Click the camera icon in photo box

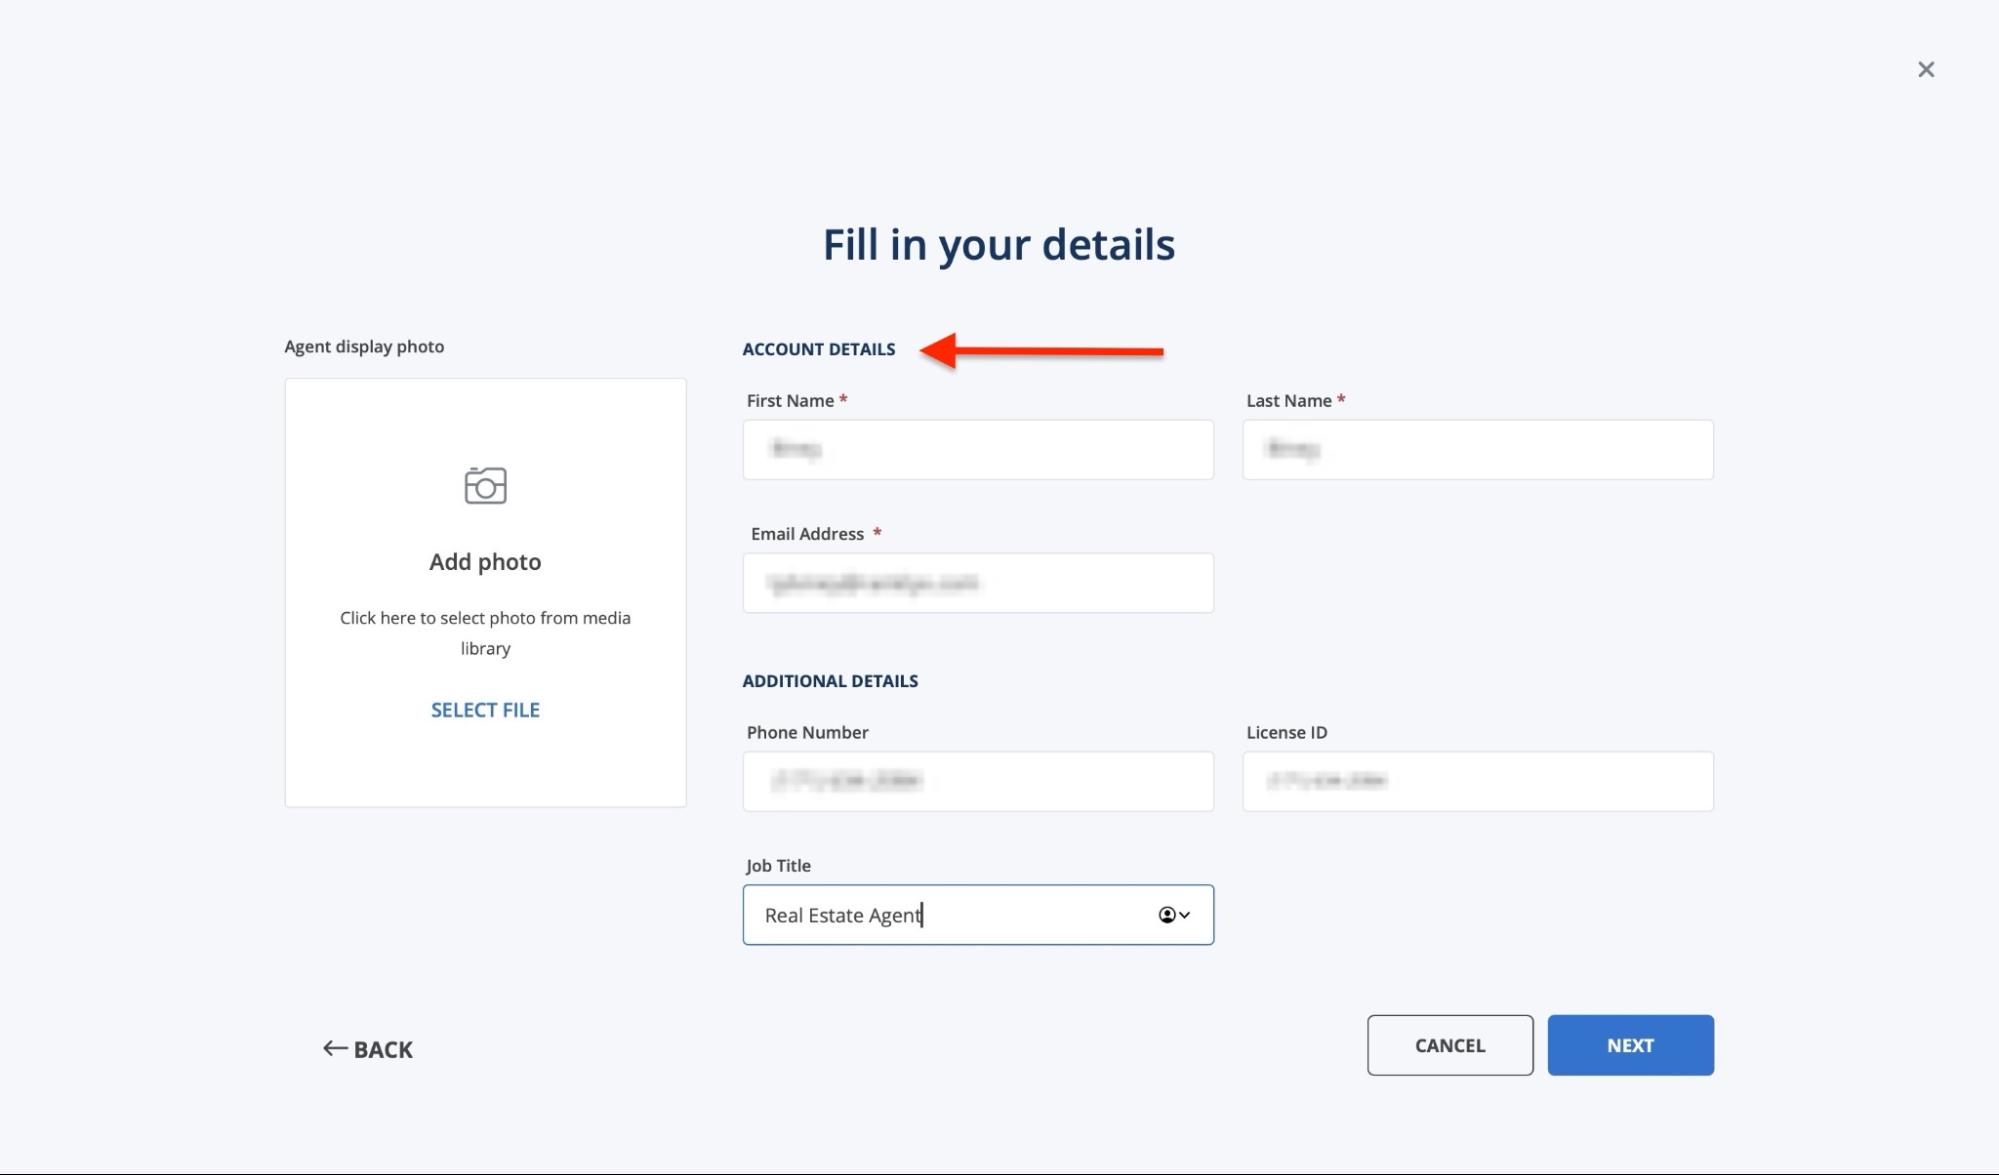point(485,486)
